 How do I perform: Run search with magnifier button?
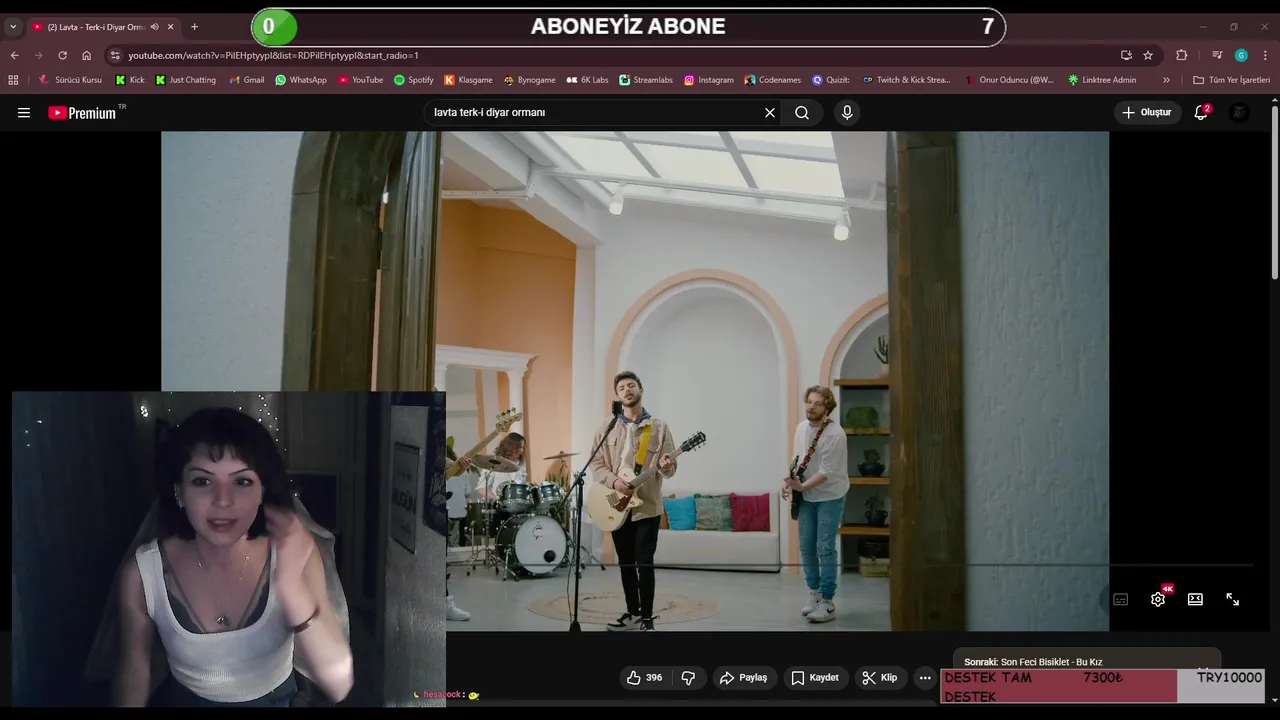pyautogui.click(x=802, y=113)
